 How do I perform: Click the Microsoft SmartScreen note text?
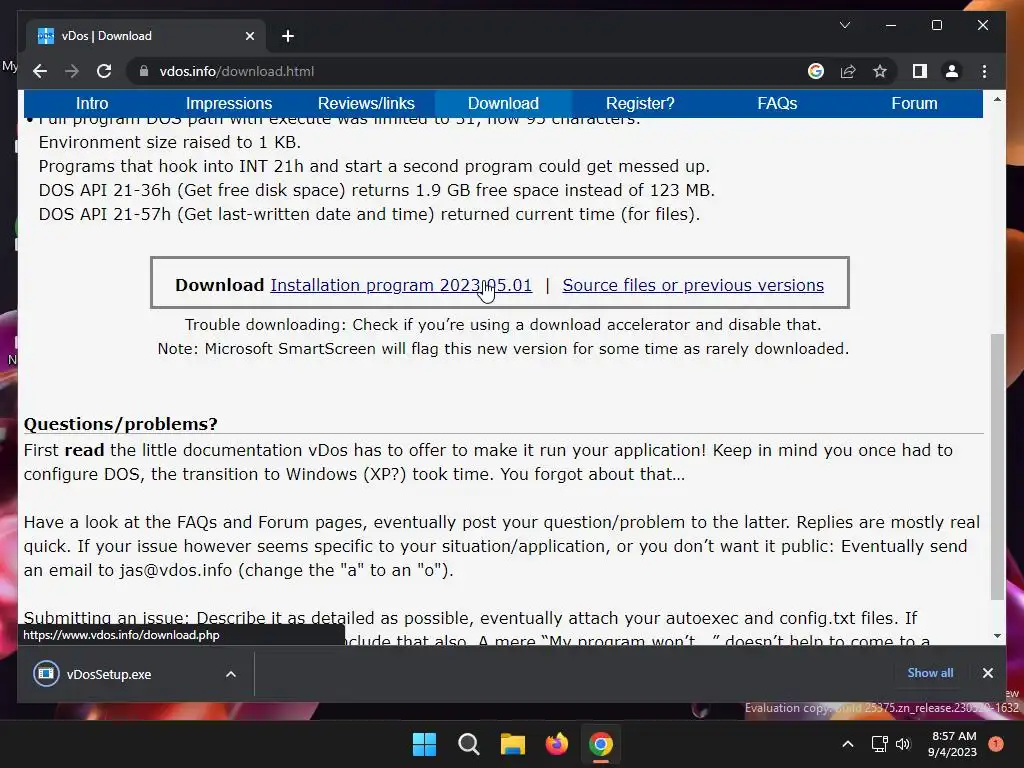point(503,349)
